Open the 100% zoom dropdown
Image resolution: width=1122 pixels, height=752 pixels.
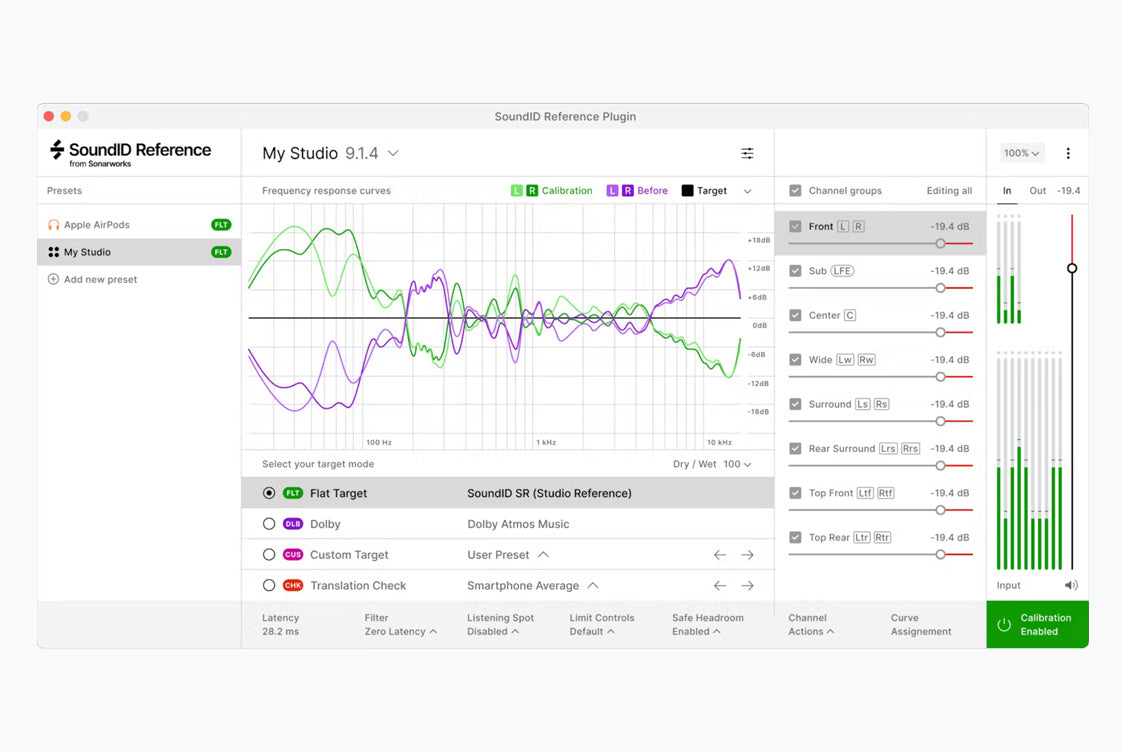point(1022,153)
